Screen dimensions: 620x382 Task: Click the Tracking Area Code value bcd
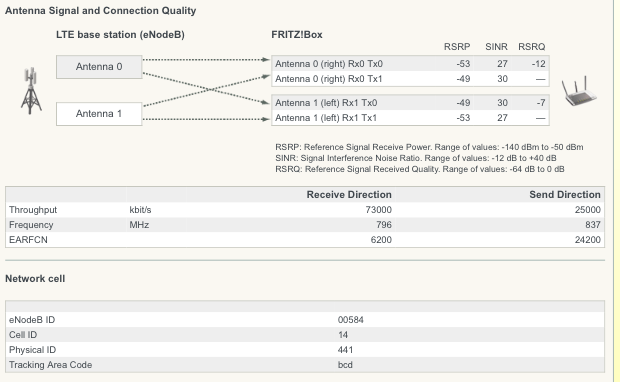pyautogui.click(x=345, y=365)
